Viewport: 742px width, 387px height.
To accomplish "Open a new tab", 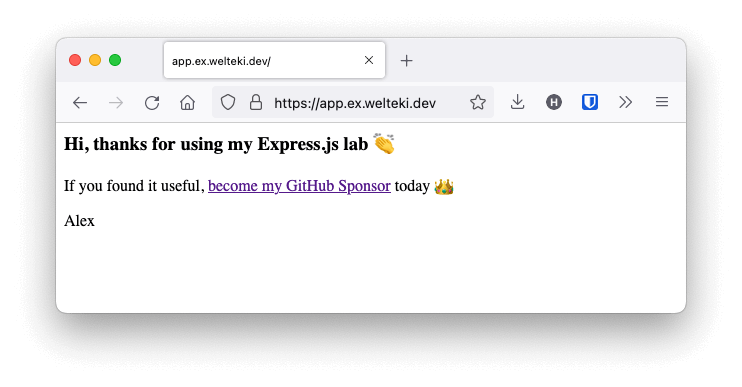I will tap(406, 61).
